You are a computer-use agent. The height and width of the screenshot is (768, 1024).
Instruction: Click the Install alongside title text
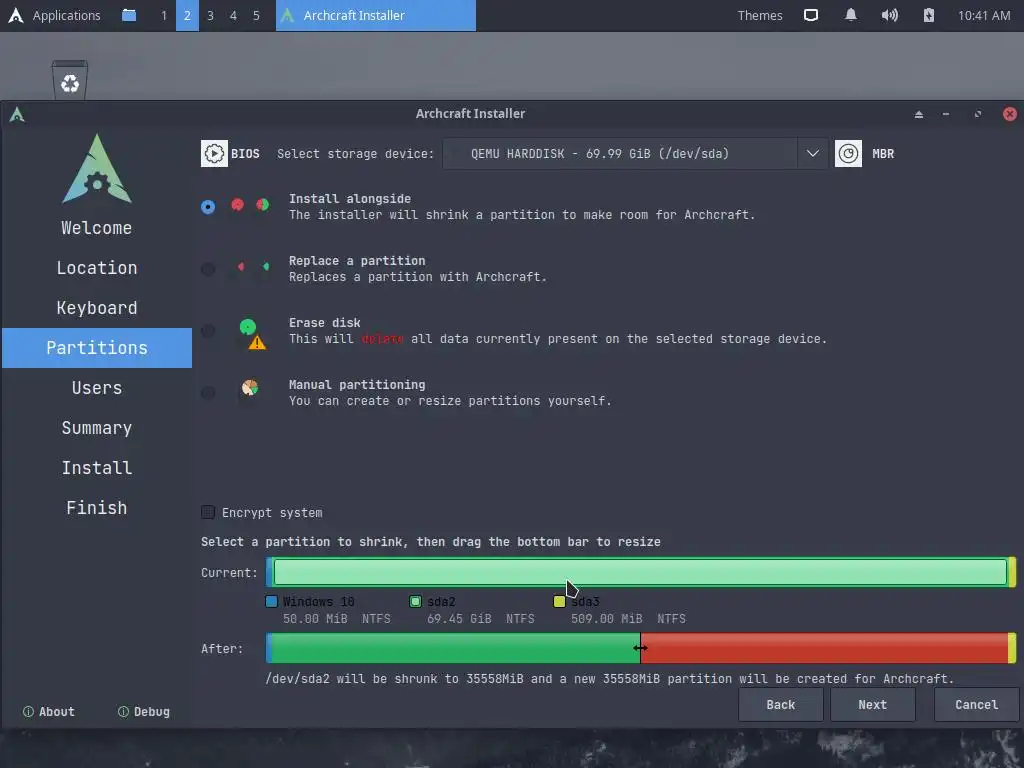350,199
